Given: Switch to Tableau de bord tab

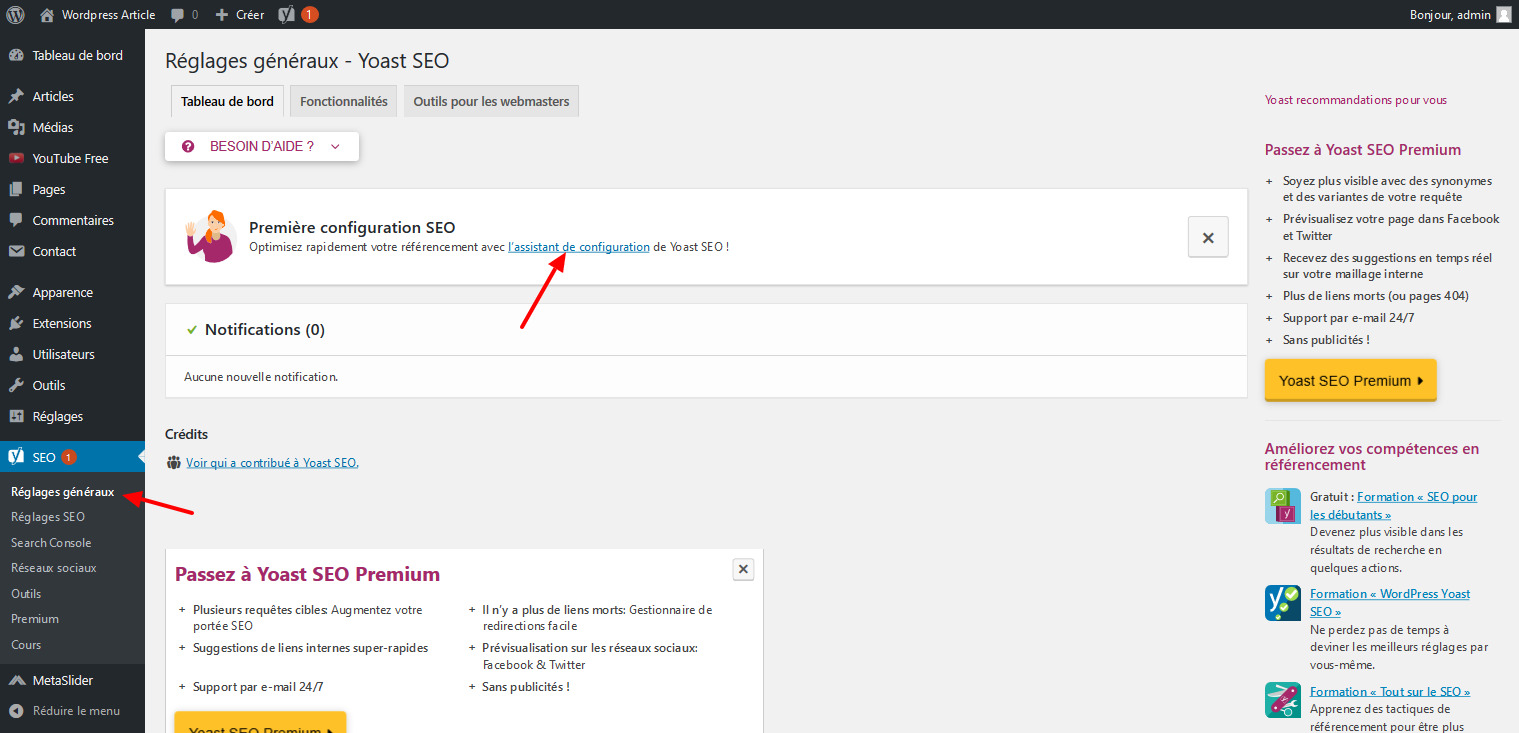Looking at the screenshot, I should point(227,101).
